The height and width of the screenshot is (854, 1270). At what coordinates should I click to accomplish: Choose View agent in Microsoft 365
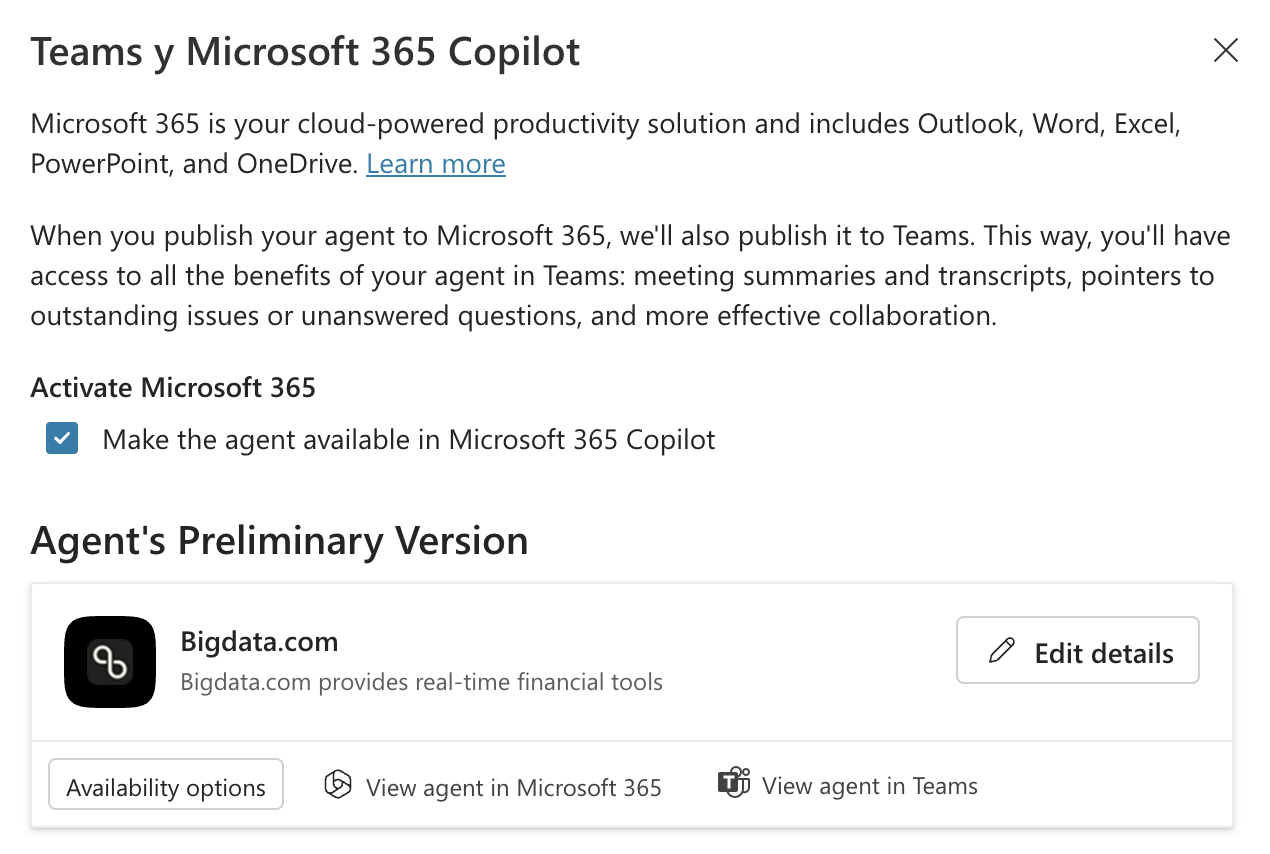pos(513,787)
